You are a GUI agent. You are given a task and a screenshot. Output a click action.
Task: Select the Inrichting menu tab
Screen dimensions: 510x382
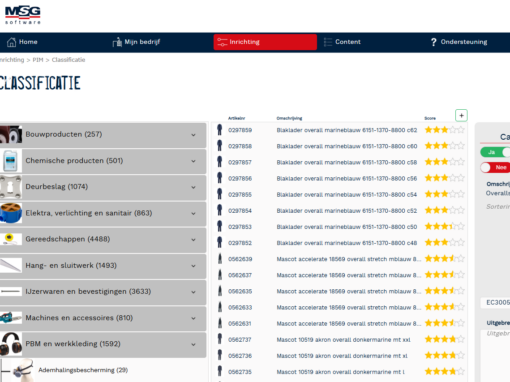[x=265, y=42]
